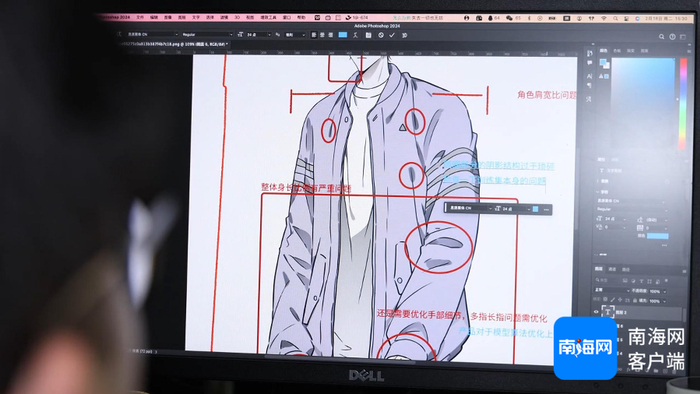Open the 滤镜 menu
The height and width of the screenshot is (394, 700).
pos(224,17)
